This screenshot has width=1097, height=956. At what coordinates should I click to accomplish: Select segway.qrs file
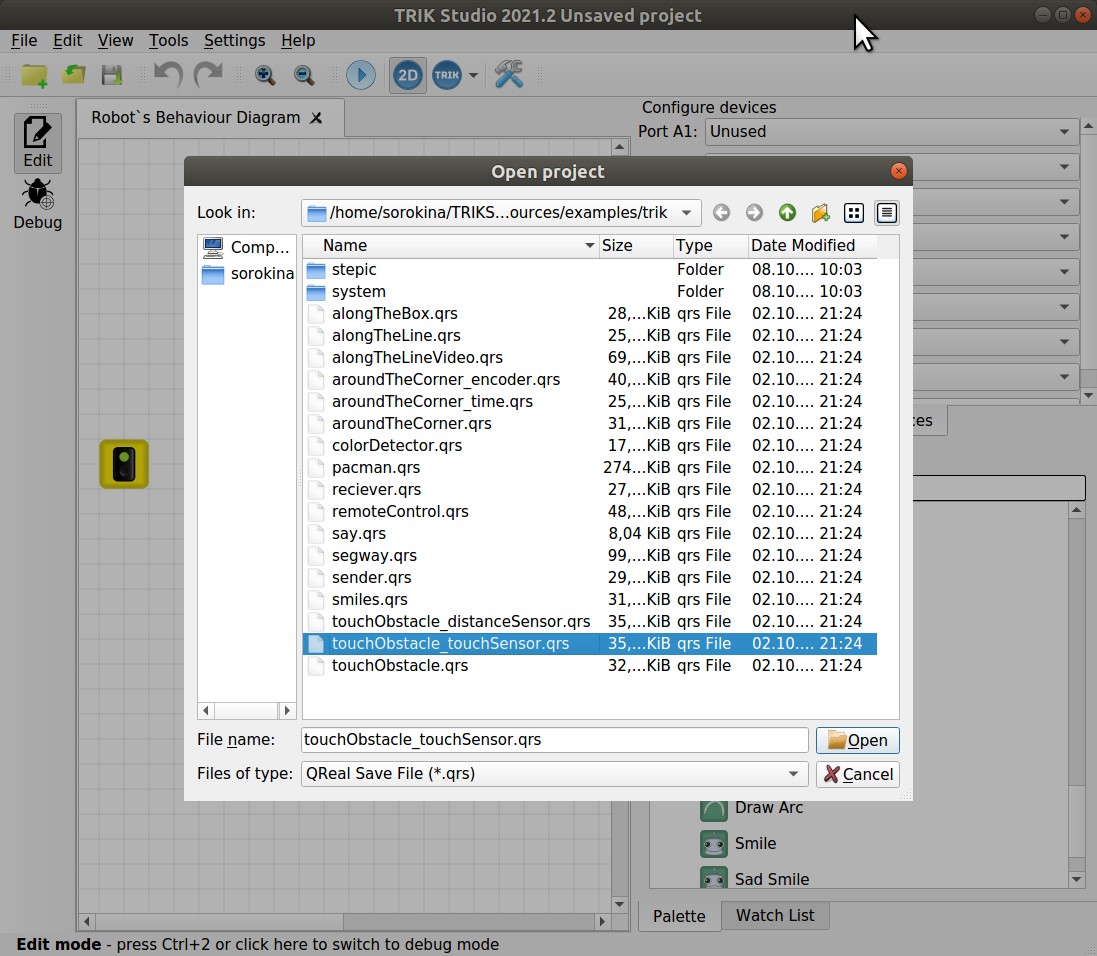(x=590, y=556)
